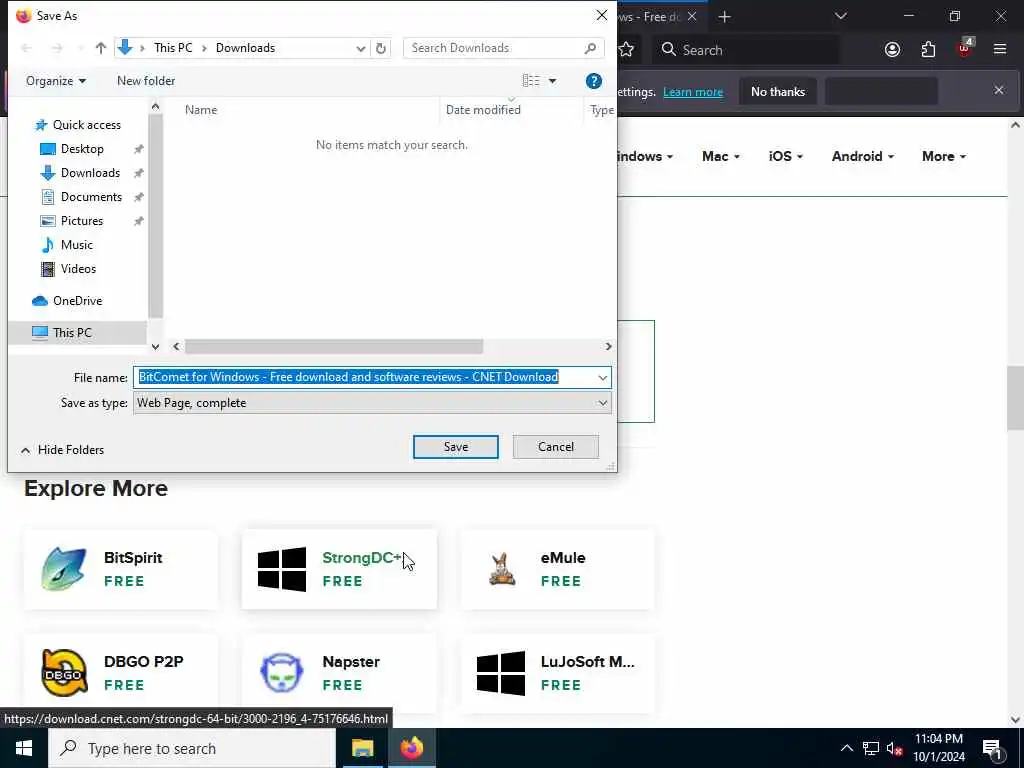This screenshot has width=1024, height=768.
Task: Click the Cancel button
Action: [x=556, y=447]
